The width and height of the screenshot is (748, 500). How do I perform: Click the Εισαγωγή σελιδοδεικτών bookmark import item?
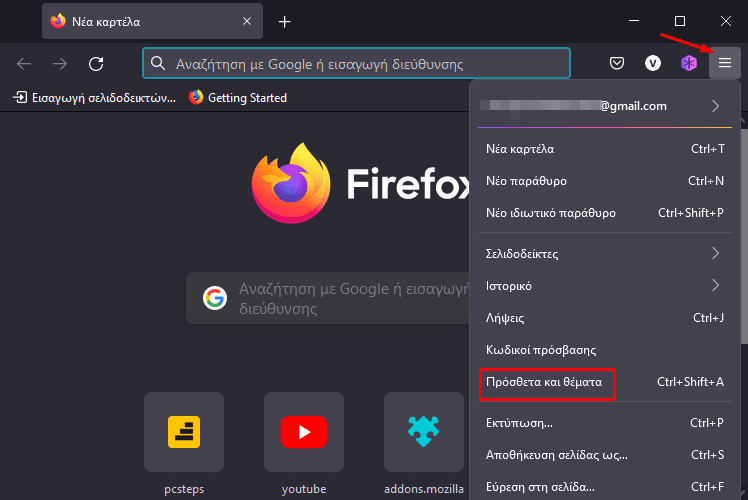click(94, 98)
